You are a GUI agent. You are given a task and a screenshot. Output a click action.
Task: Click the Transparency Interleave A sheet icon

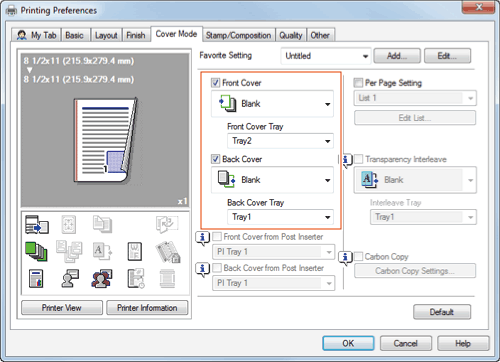(370, 179)
